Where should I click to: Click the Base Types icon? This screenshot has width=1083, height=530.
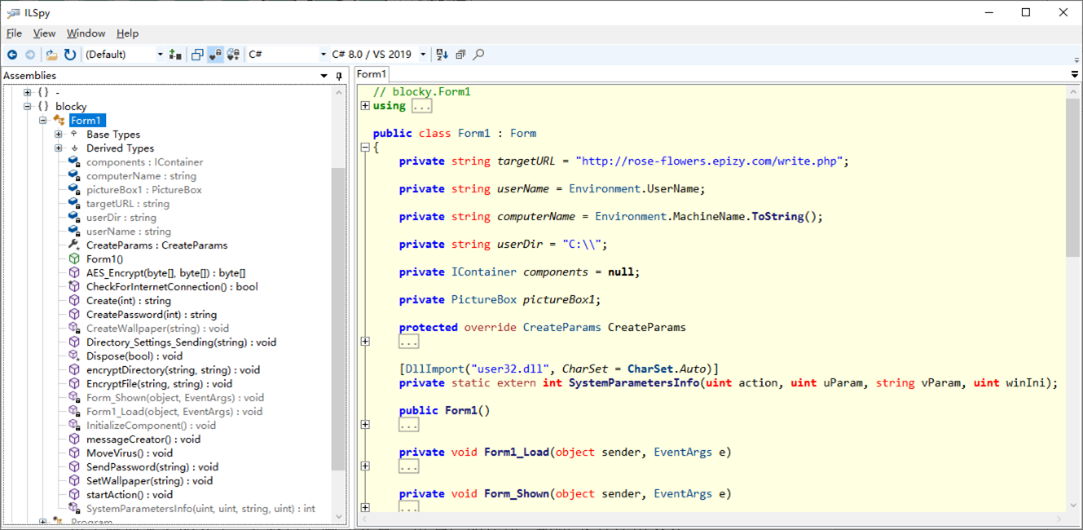point(73,134)
